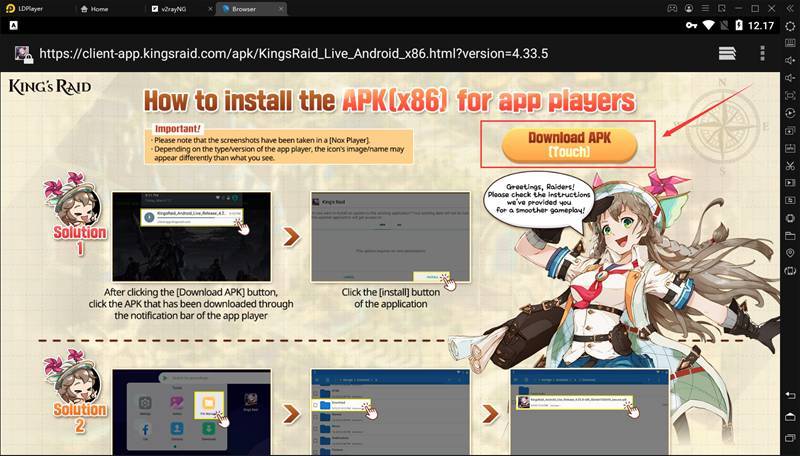Take a screenshot with scissors icon
The width and height of the screenshot is (800, 456).
tap(790, 165)
